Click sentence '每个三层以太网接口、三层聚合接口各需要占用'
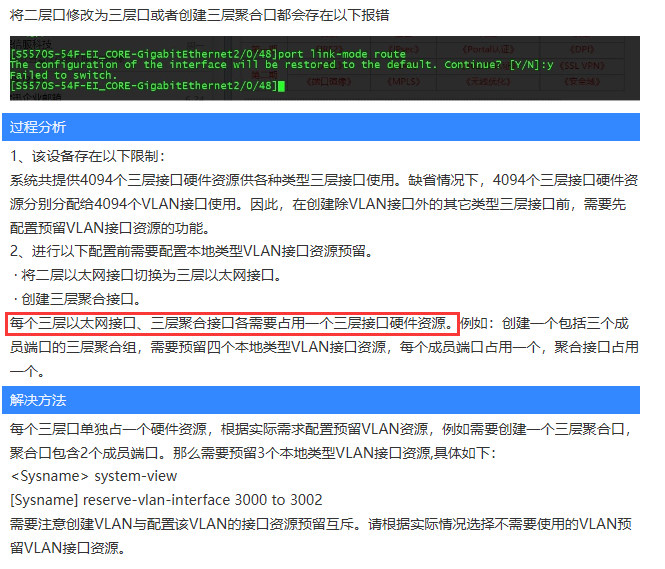 [x=232, y=324]
